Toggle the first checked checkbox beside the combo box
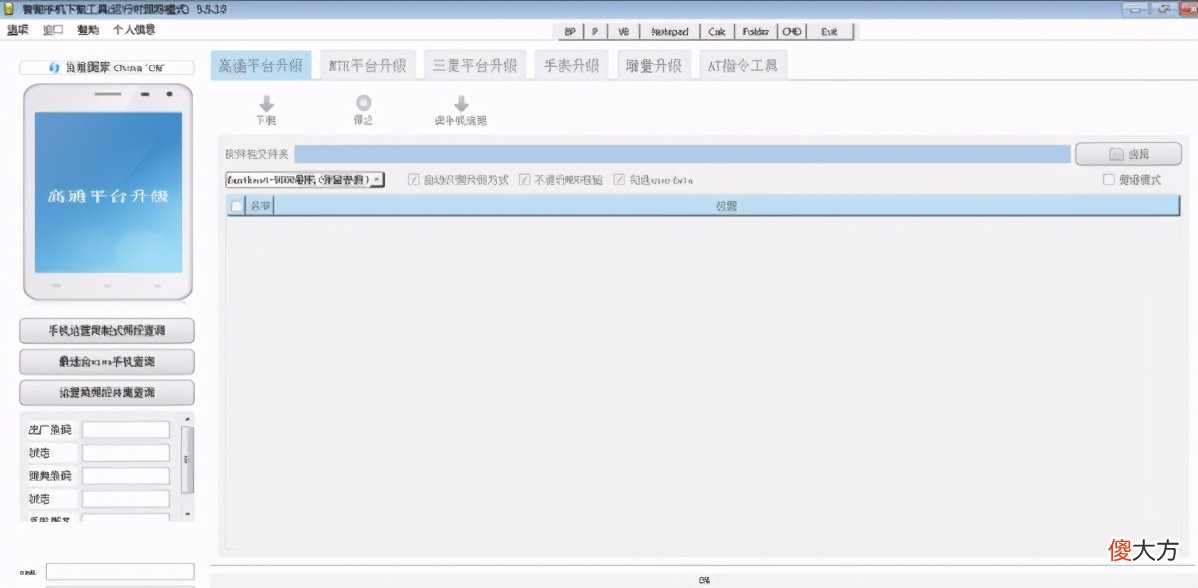The width and height of the screenshot is (1198, 588). point(414,180)
